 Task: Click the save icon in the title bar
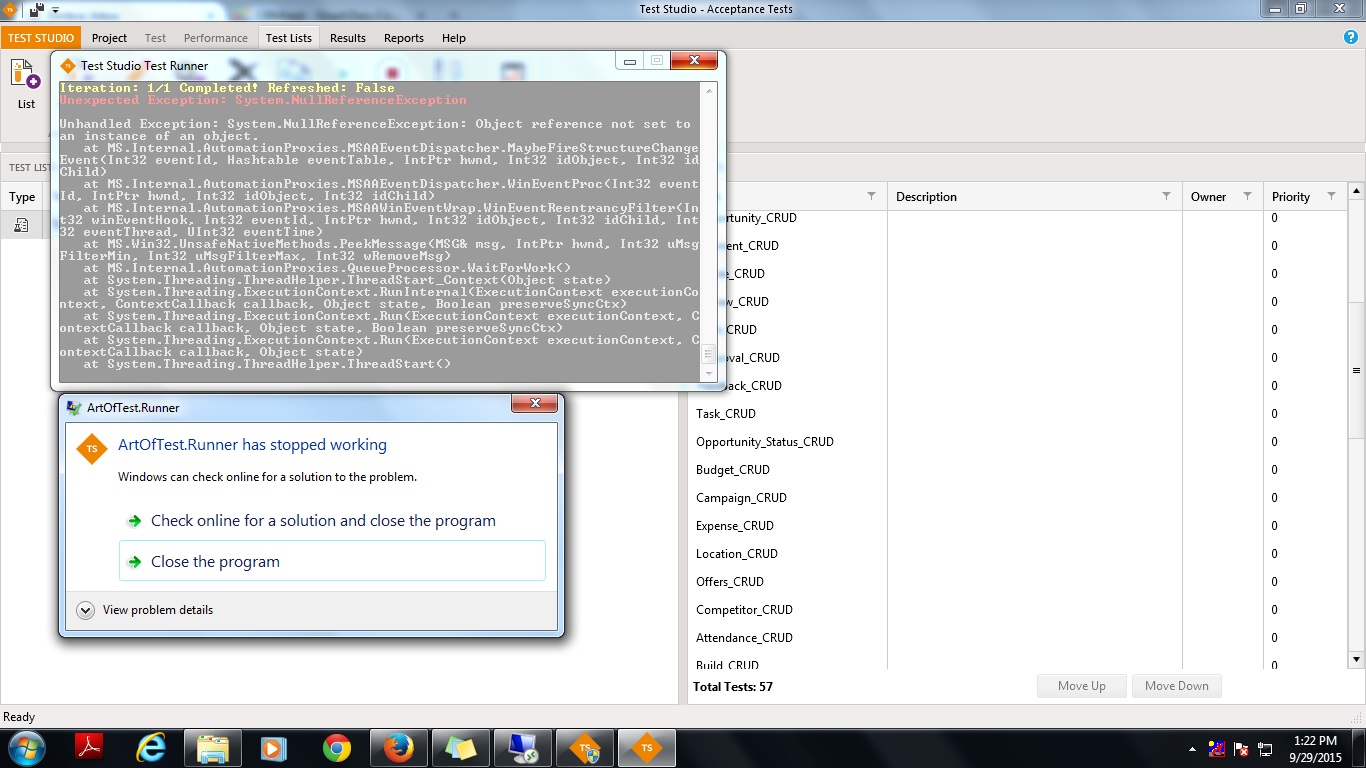pos(36,10)
